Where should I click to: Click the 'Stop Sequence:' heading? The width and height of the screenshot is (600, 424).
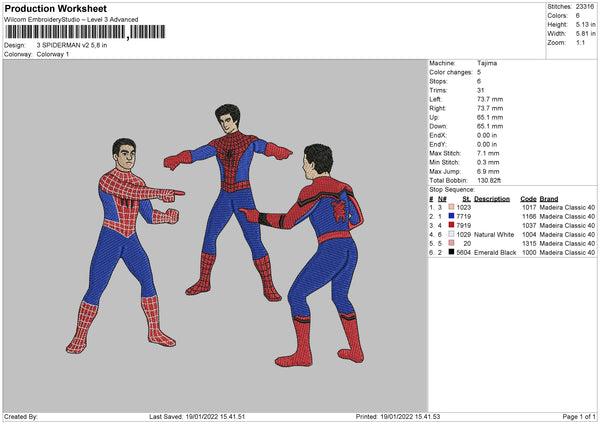tap(452, 190)
